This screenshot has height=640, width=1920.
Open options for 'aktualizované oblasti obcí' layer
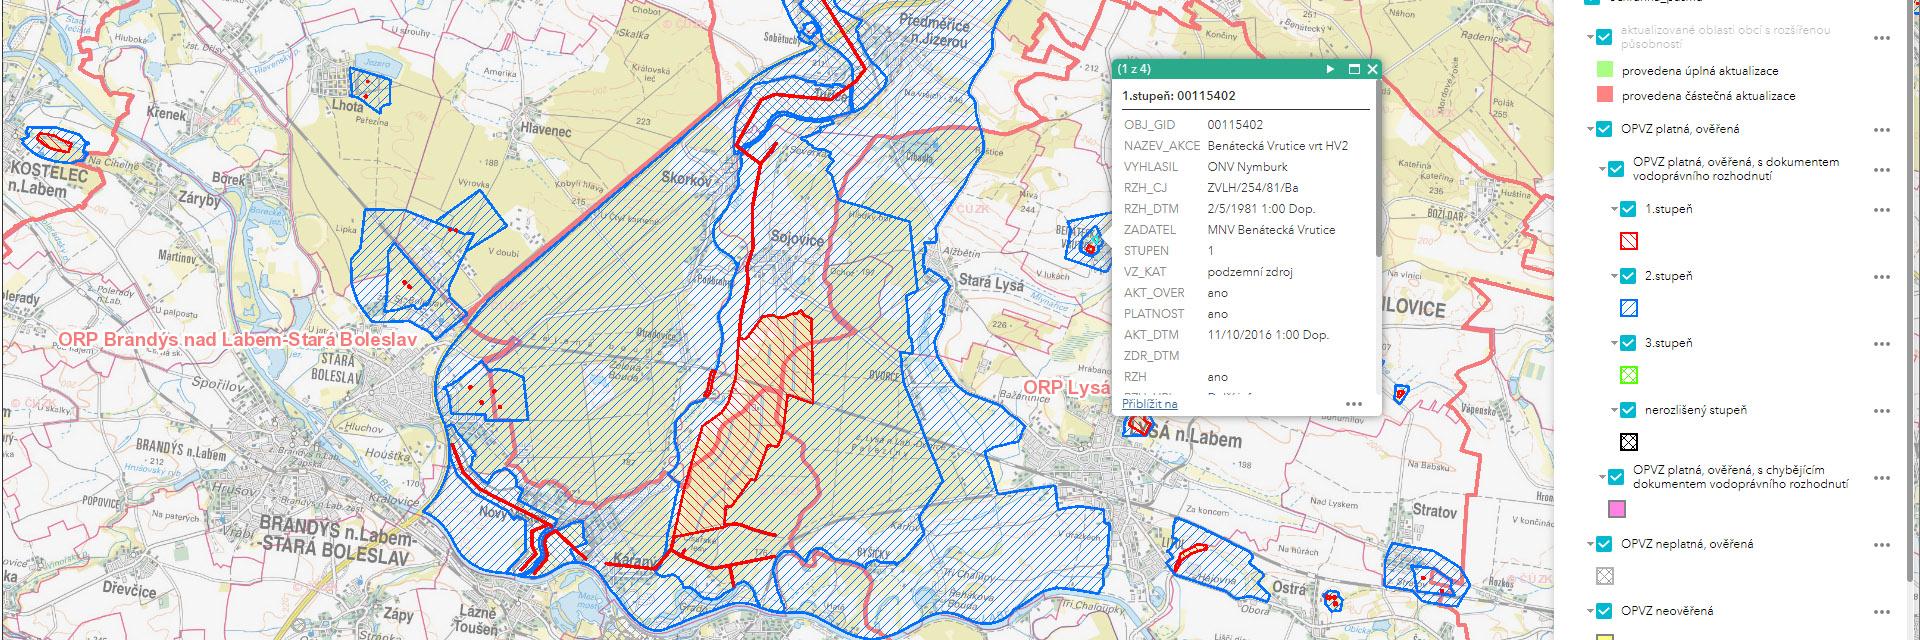(1882, 38)
